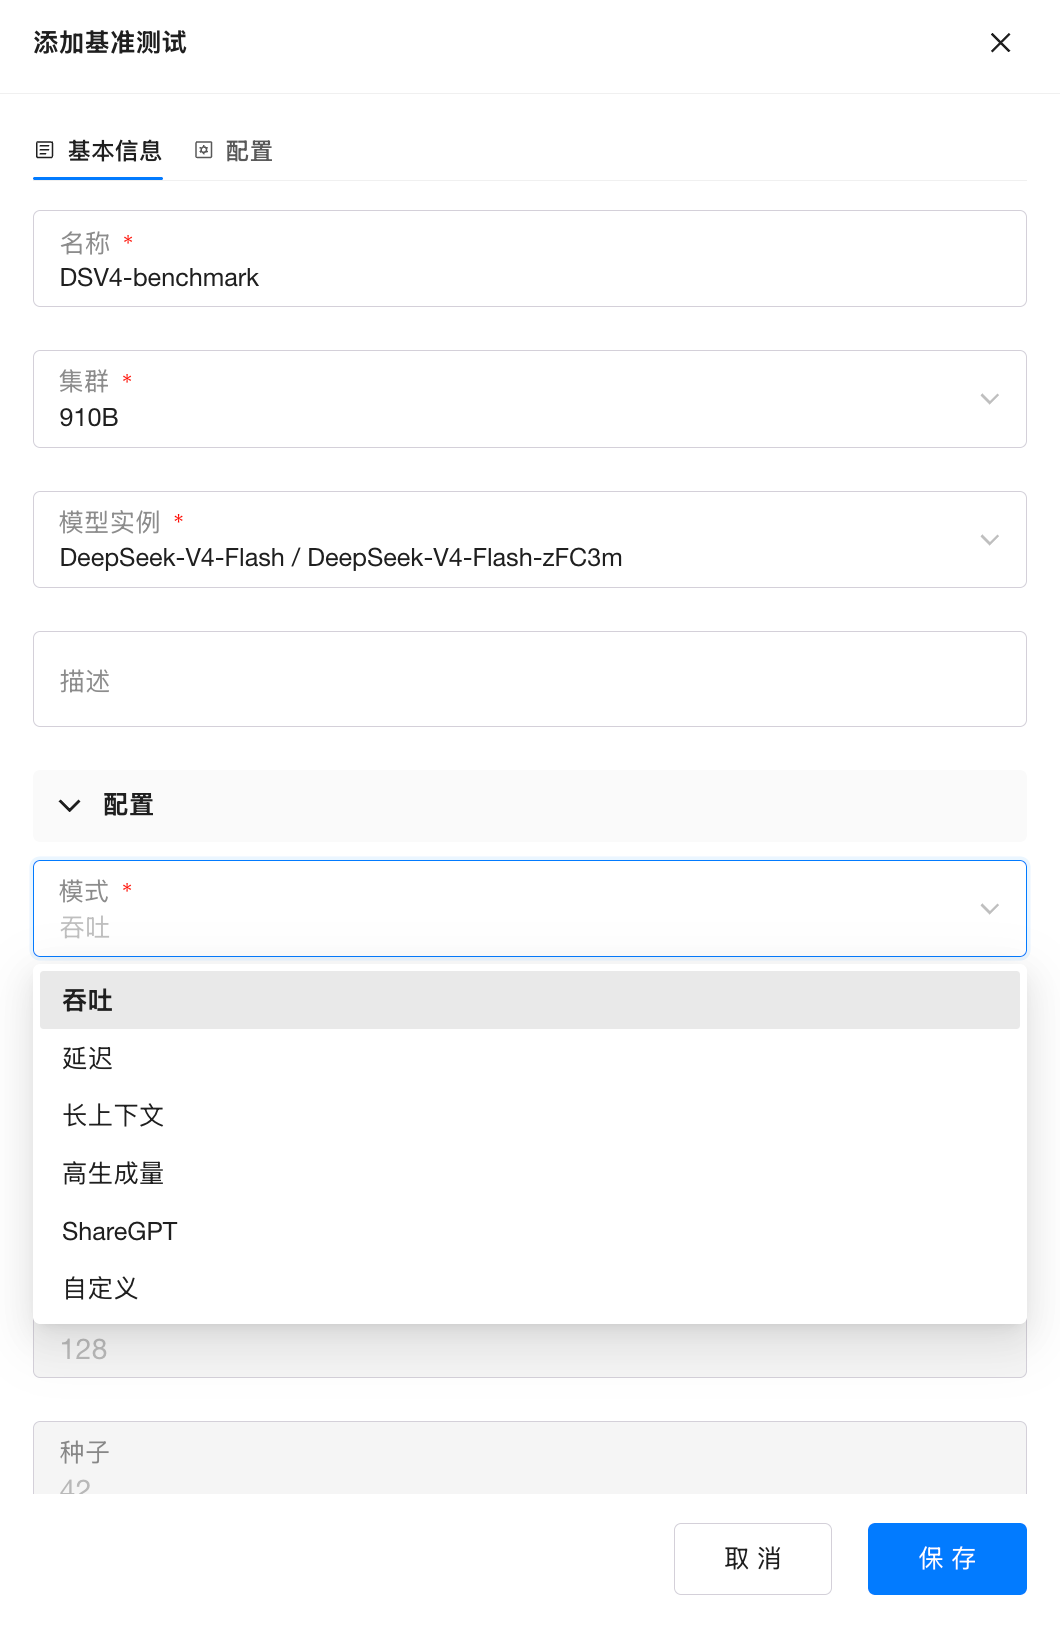The image size is (1060, 1634).
Task: Edit the 名称 input field
Action: click(529, 277)
